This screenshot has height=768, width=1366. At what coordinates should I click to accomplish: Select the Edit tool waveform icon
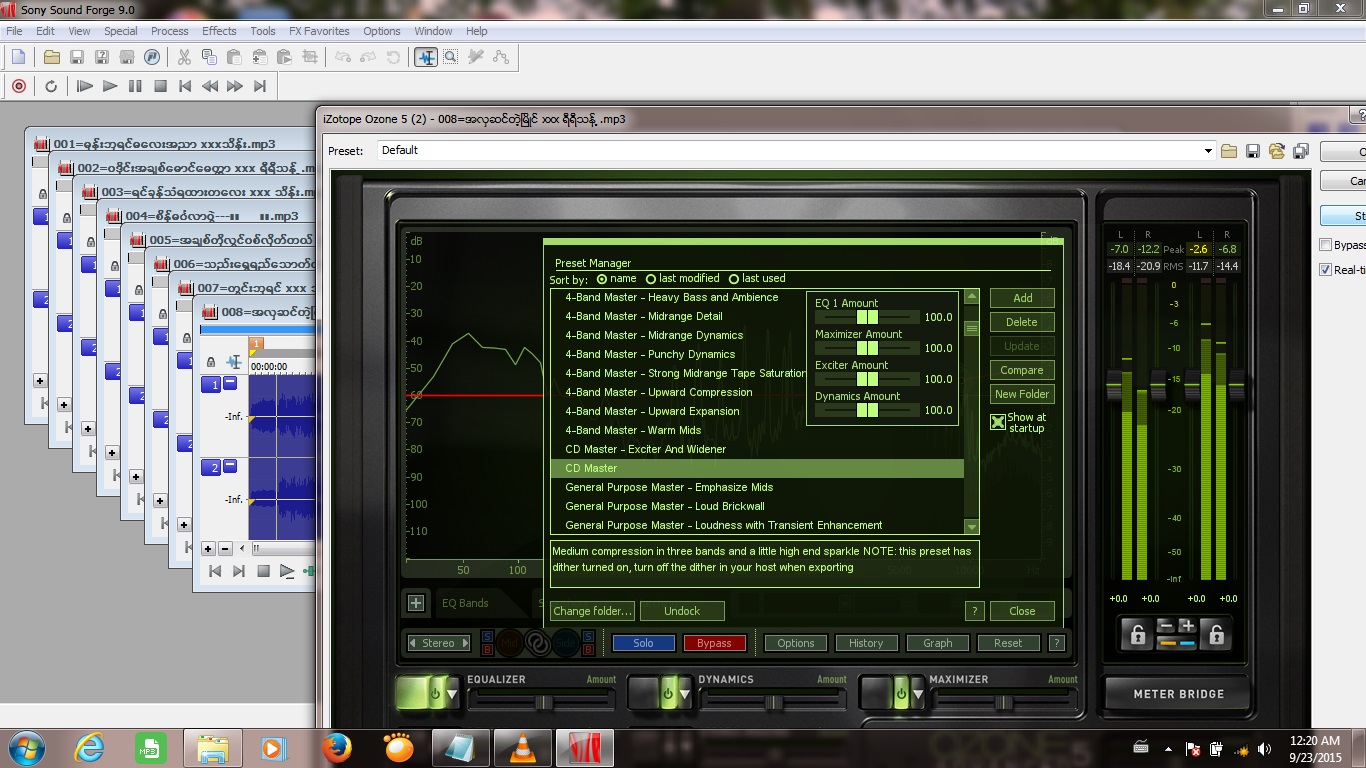pyautogui.click(x=426, y=57)
